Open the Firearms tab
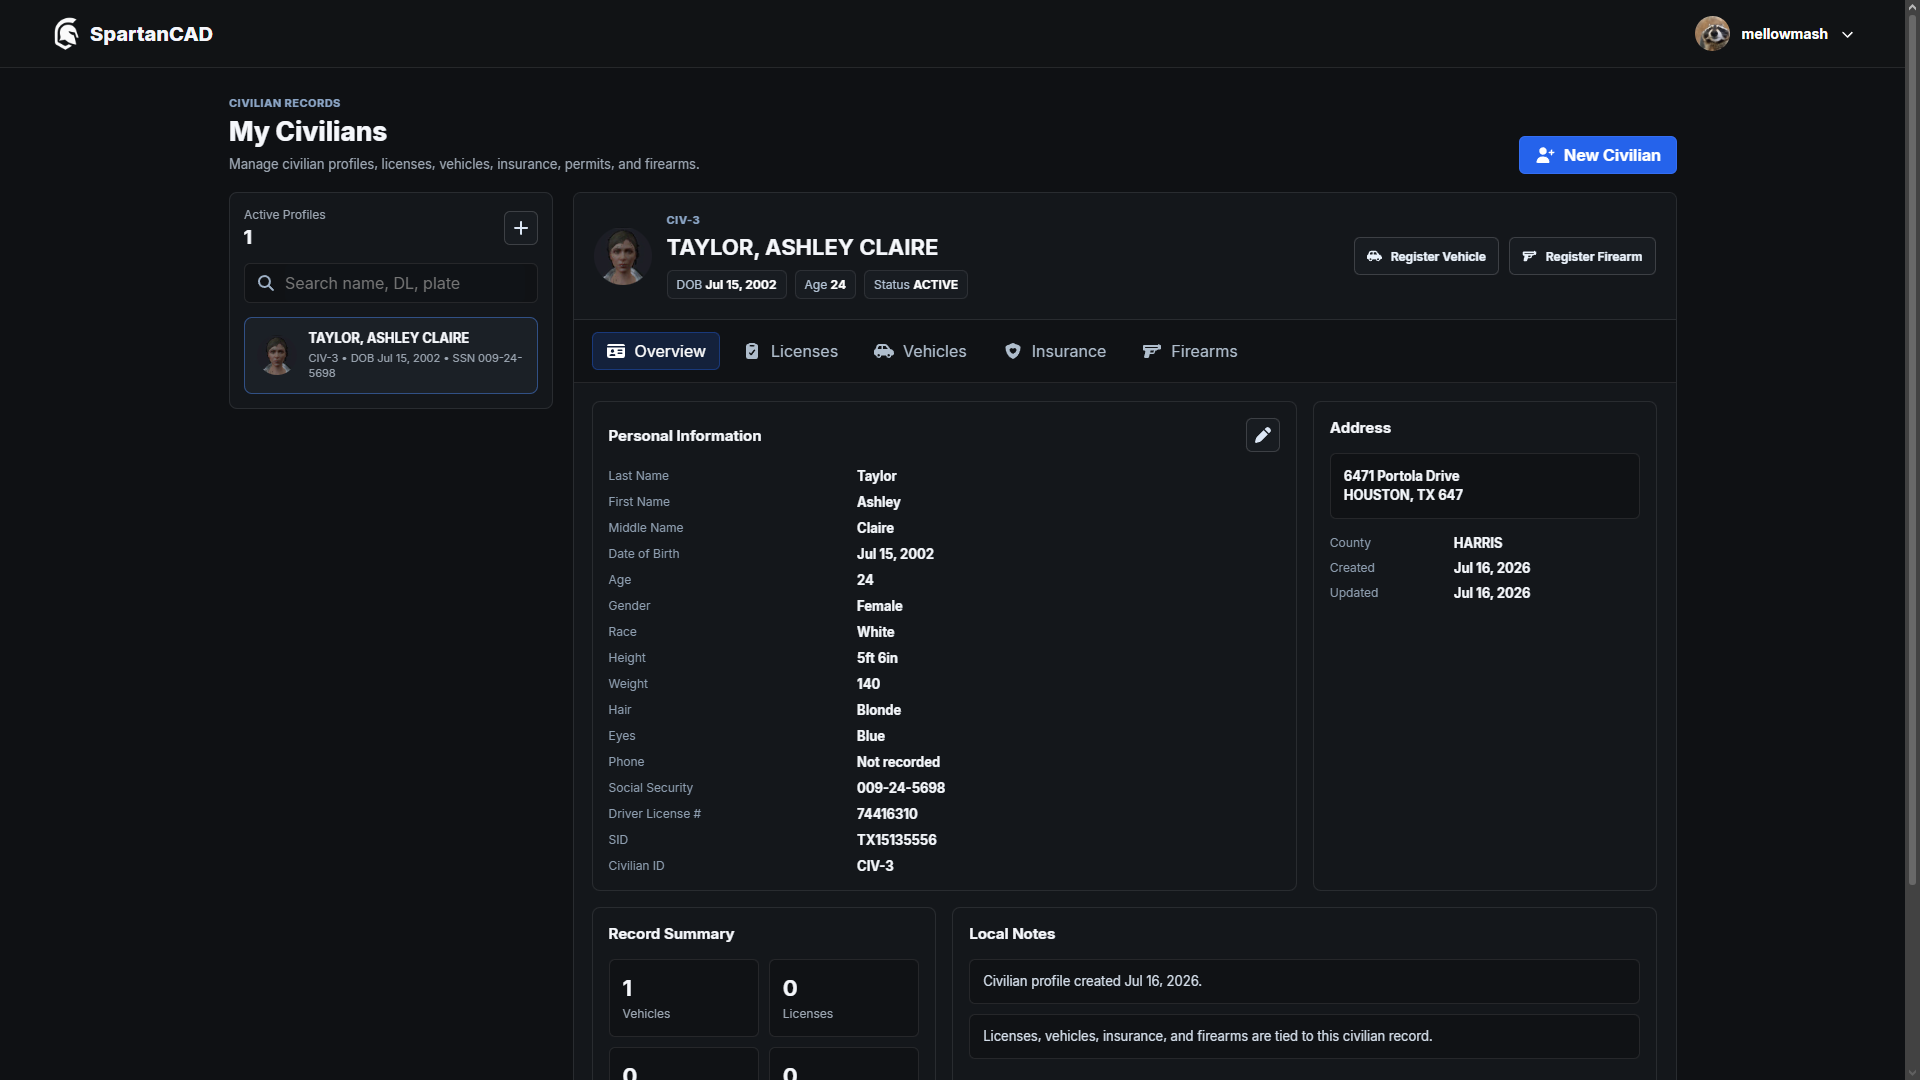The image size is (1920, 1080). point(1190,351)
